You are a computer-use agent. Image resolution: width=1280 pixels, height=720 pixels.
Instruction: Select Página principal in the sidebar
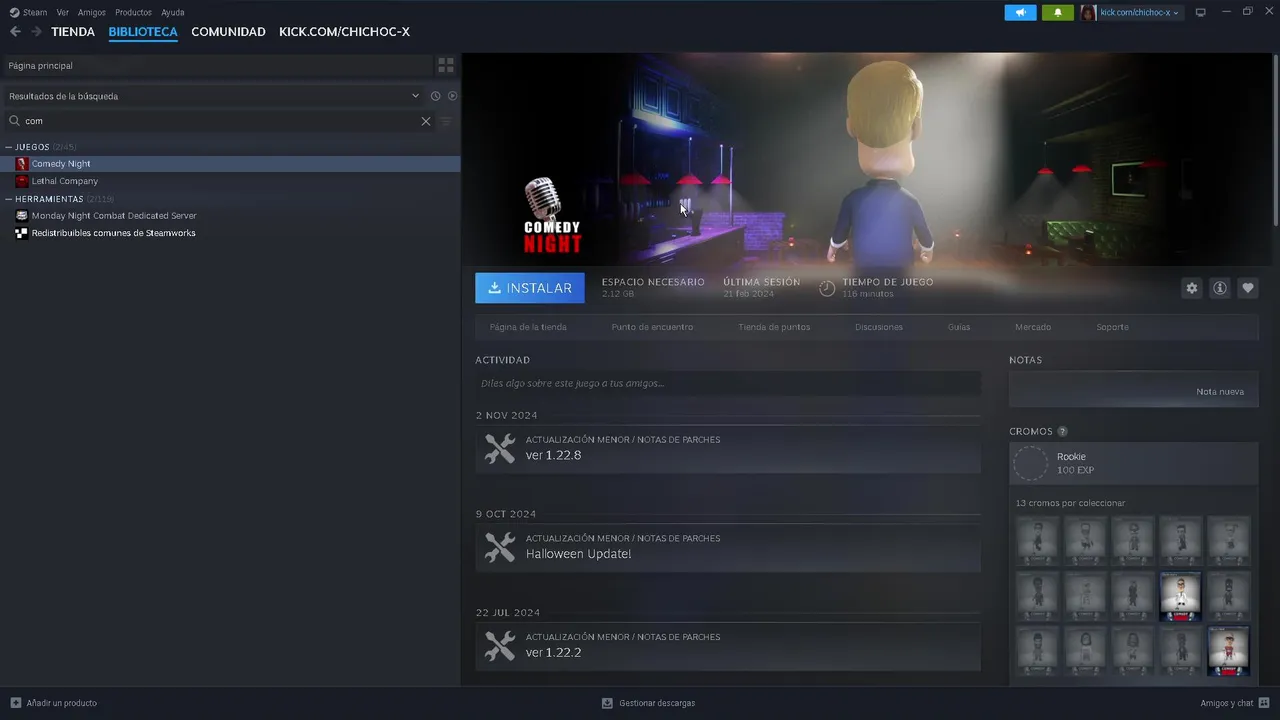pyautogui.click(x=217, y=65)
